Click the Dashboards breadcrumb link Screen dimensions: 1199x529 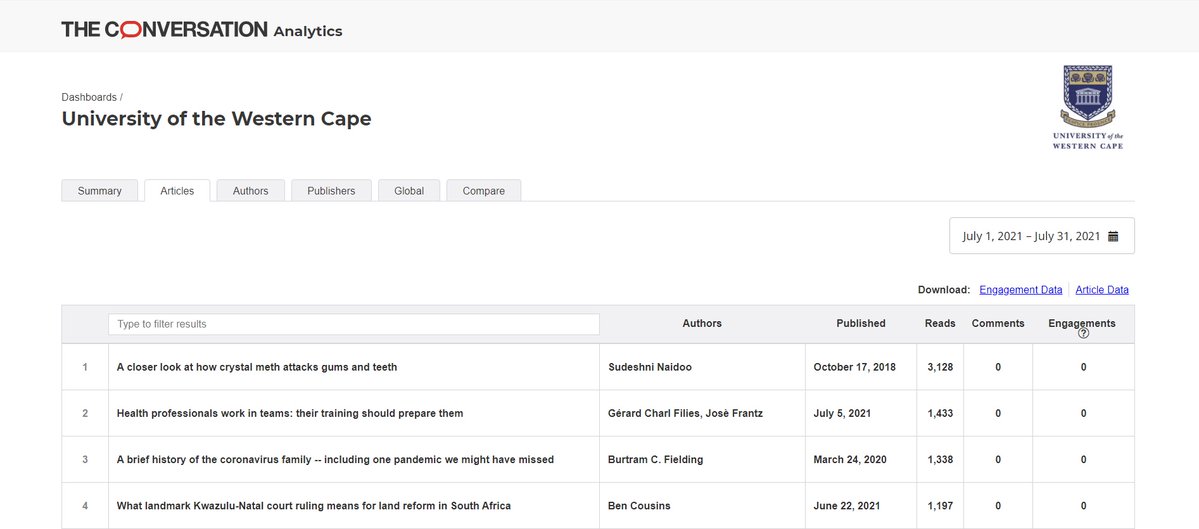(89, 97)
